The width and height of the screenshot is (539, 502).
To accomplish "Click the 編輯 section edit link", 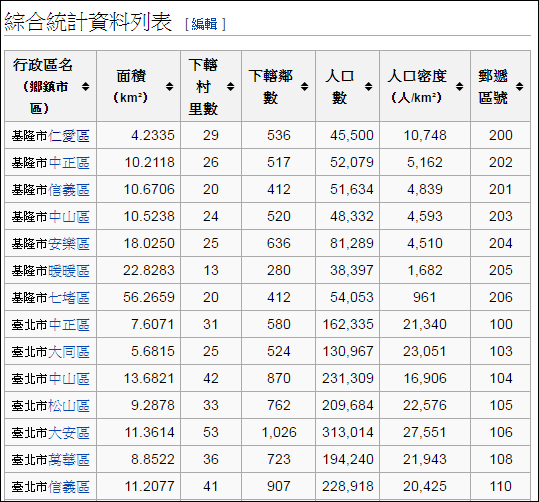I will pos(204,24).
